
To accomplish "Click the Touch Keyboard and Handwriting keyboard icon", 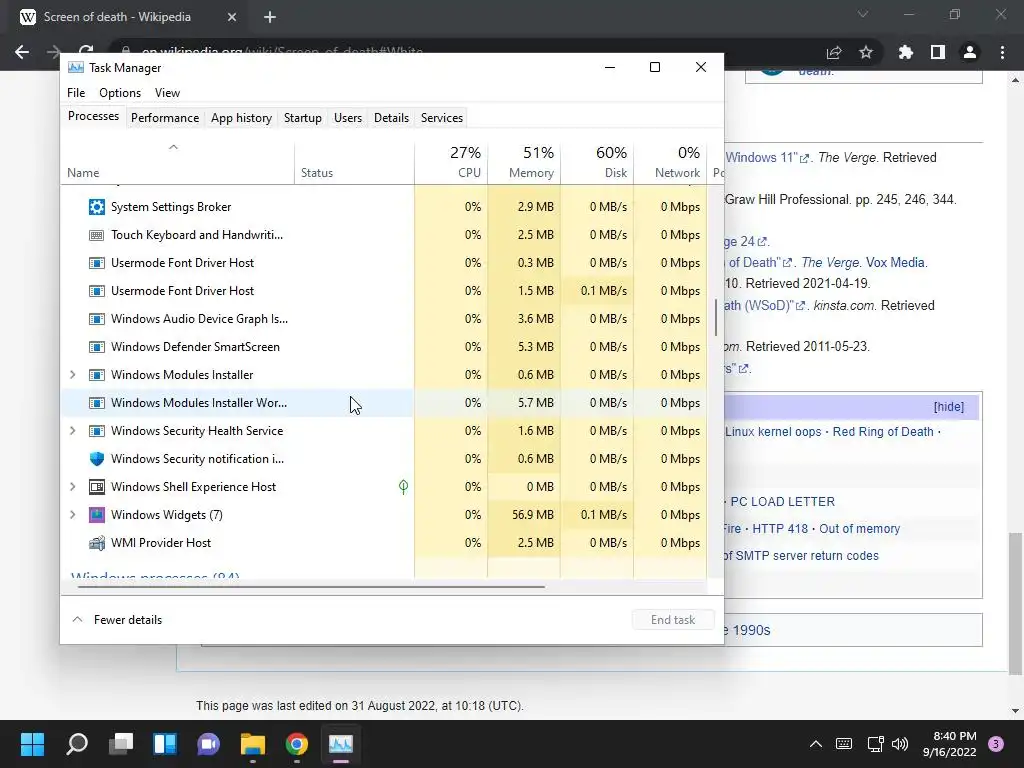I will click(97, 235).
